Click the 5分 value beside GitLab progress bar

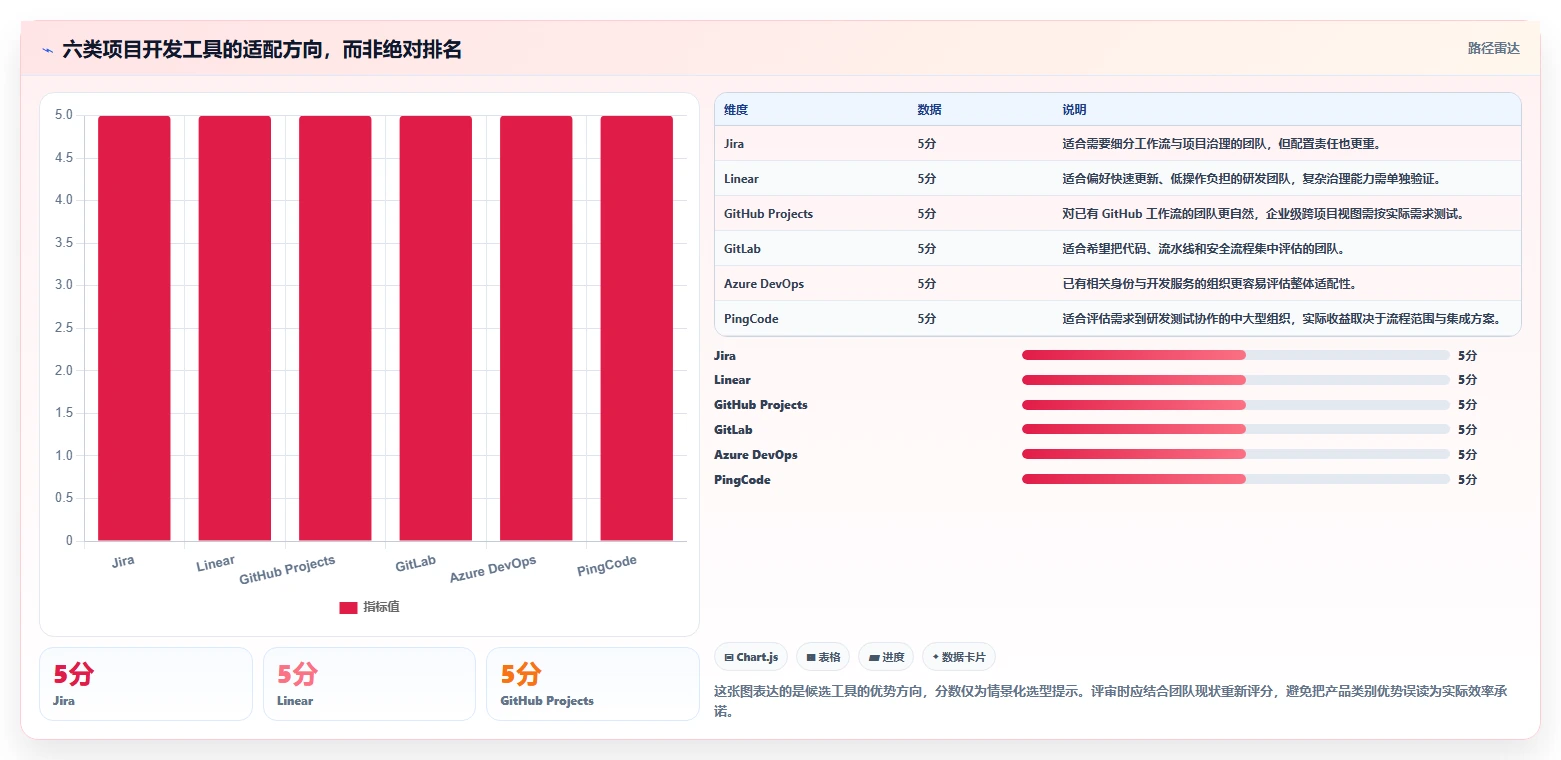coord(1467,429)
